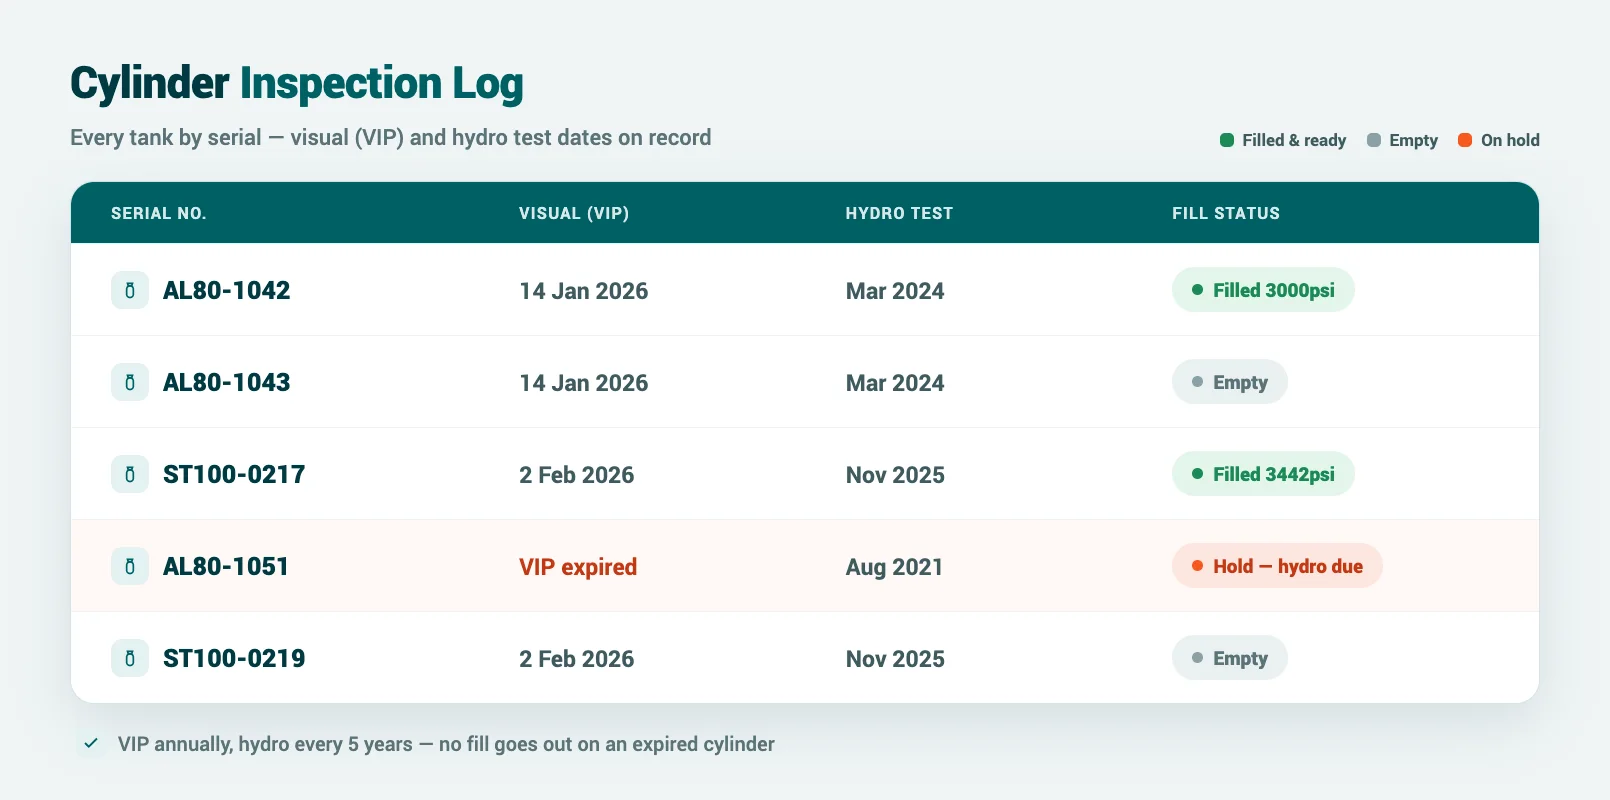Click the VISUAL (VIP) column header
1610x800 pixels.
point(574,213)
